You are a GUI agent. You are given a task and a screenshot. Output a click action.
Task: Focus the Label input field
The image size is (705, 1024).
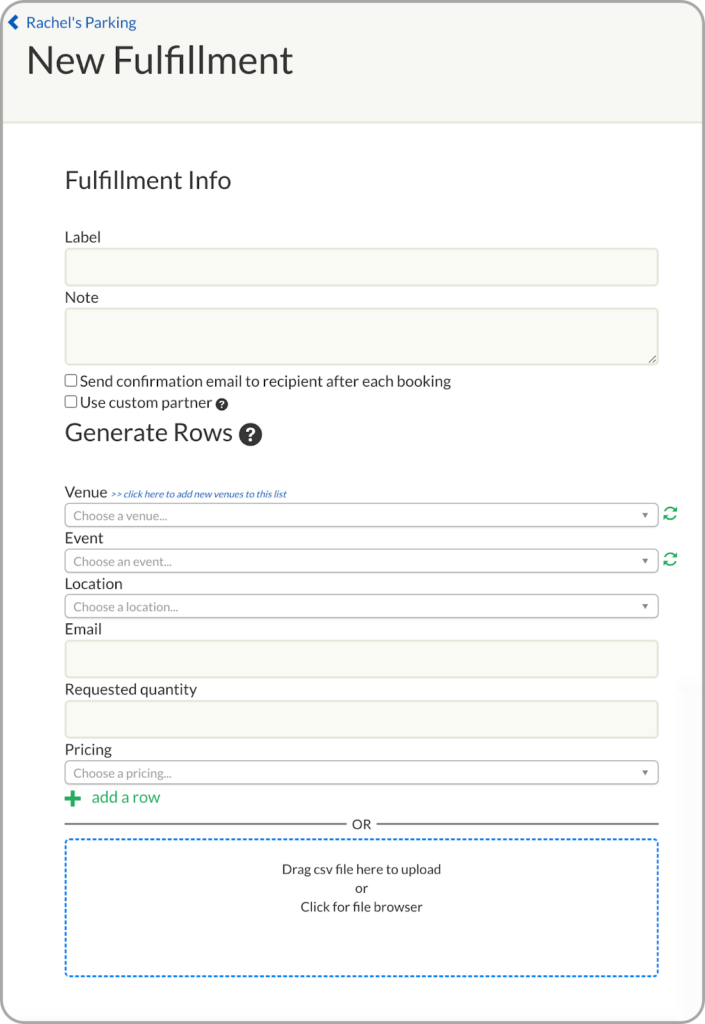(x=361, y=267)
